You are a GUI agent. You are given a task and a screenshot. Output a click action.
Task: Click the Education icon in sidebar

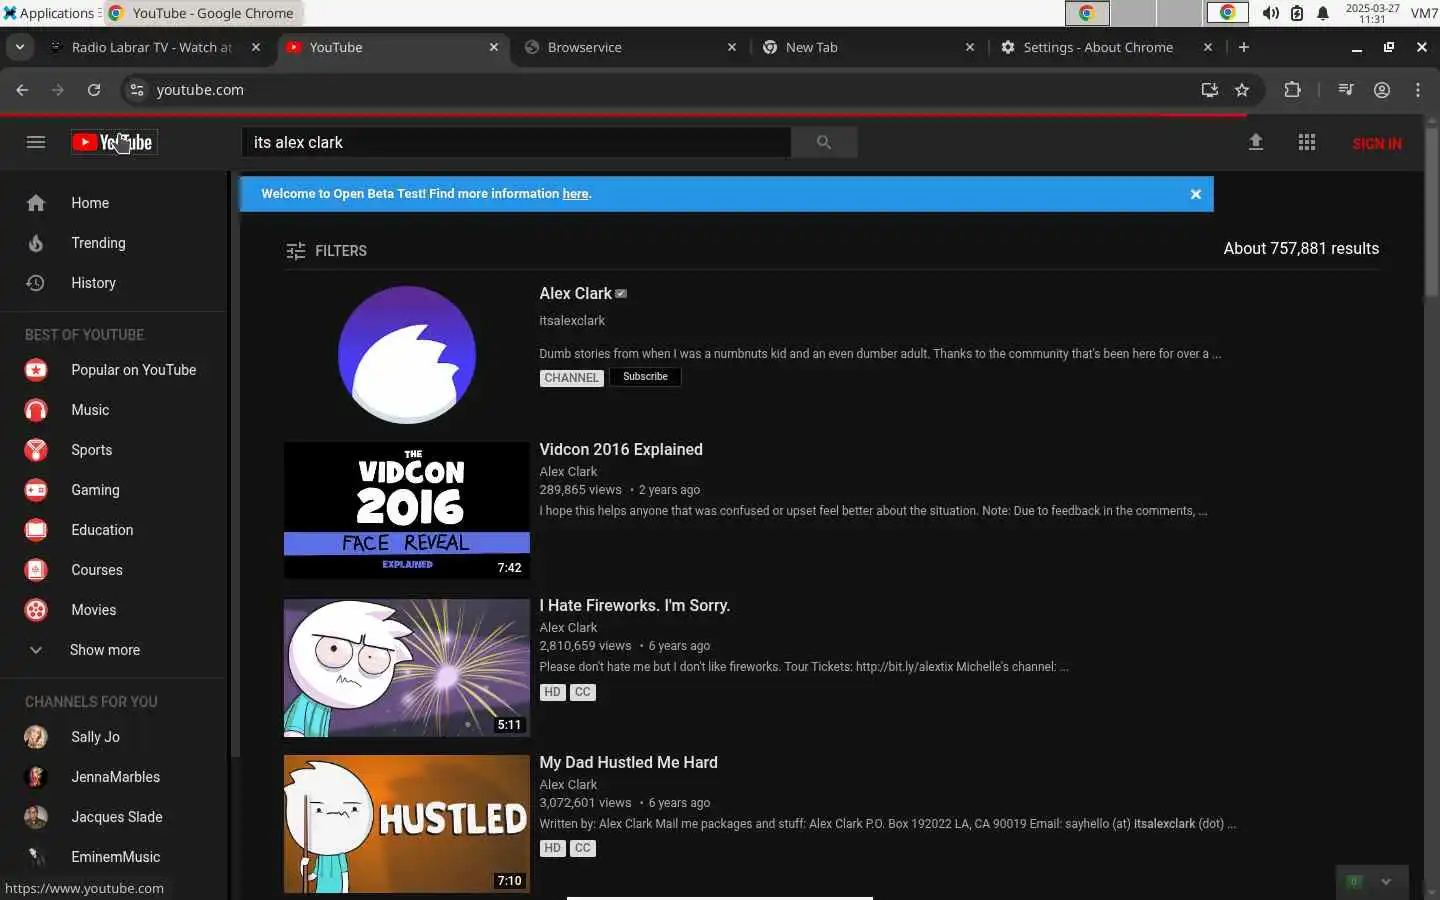click(x=36, y=530)
